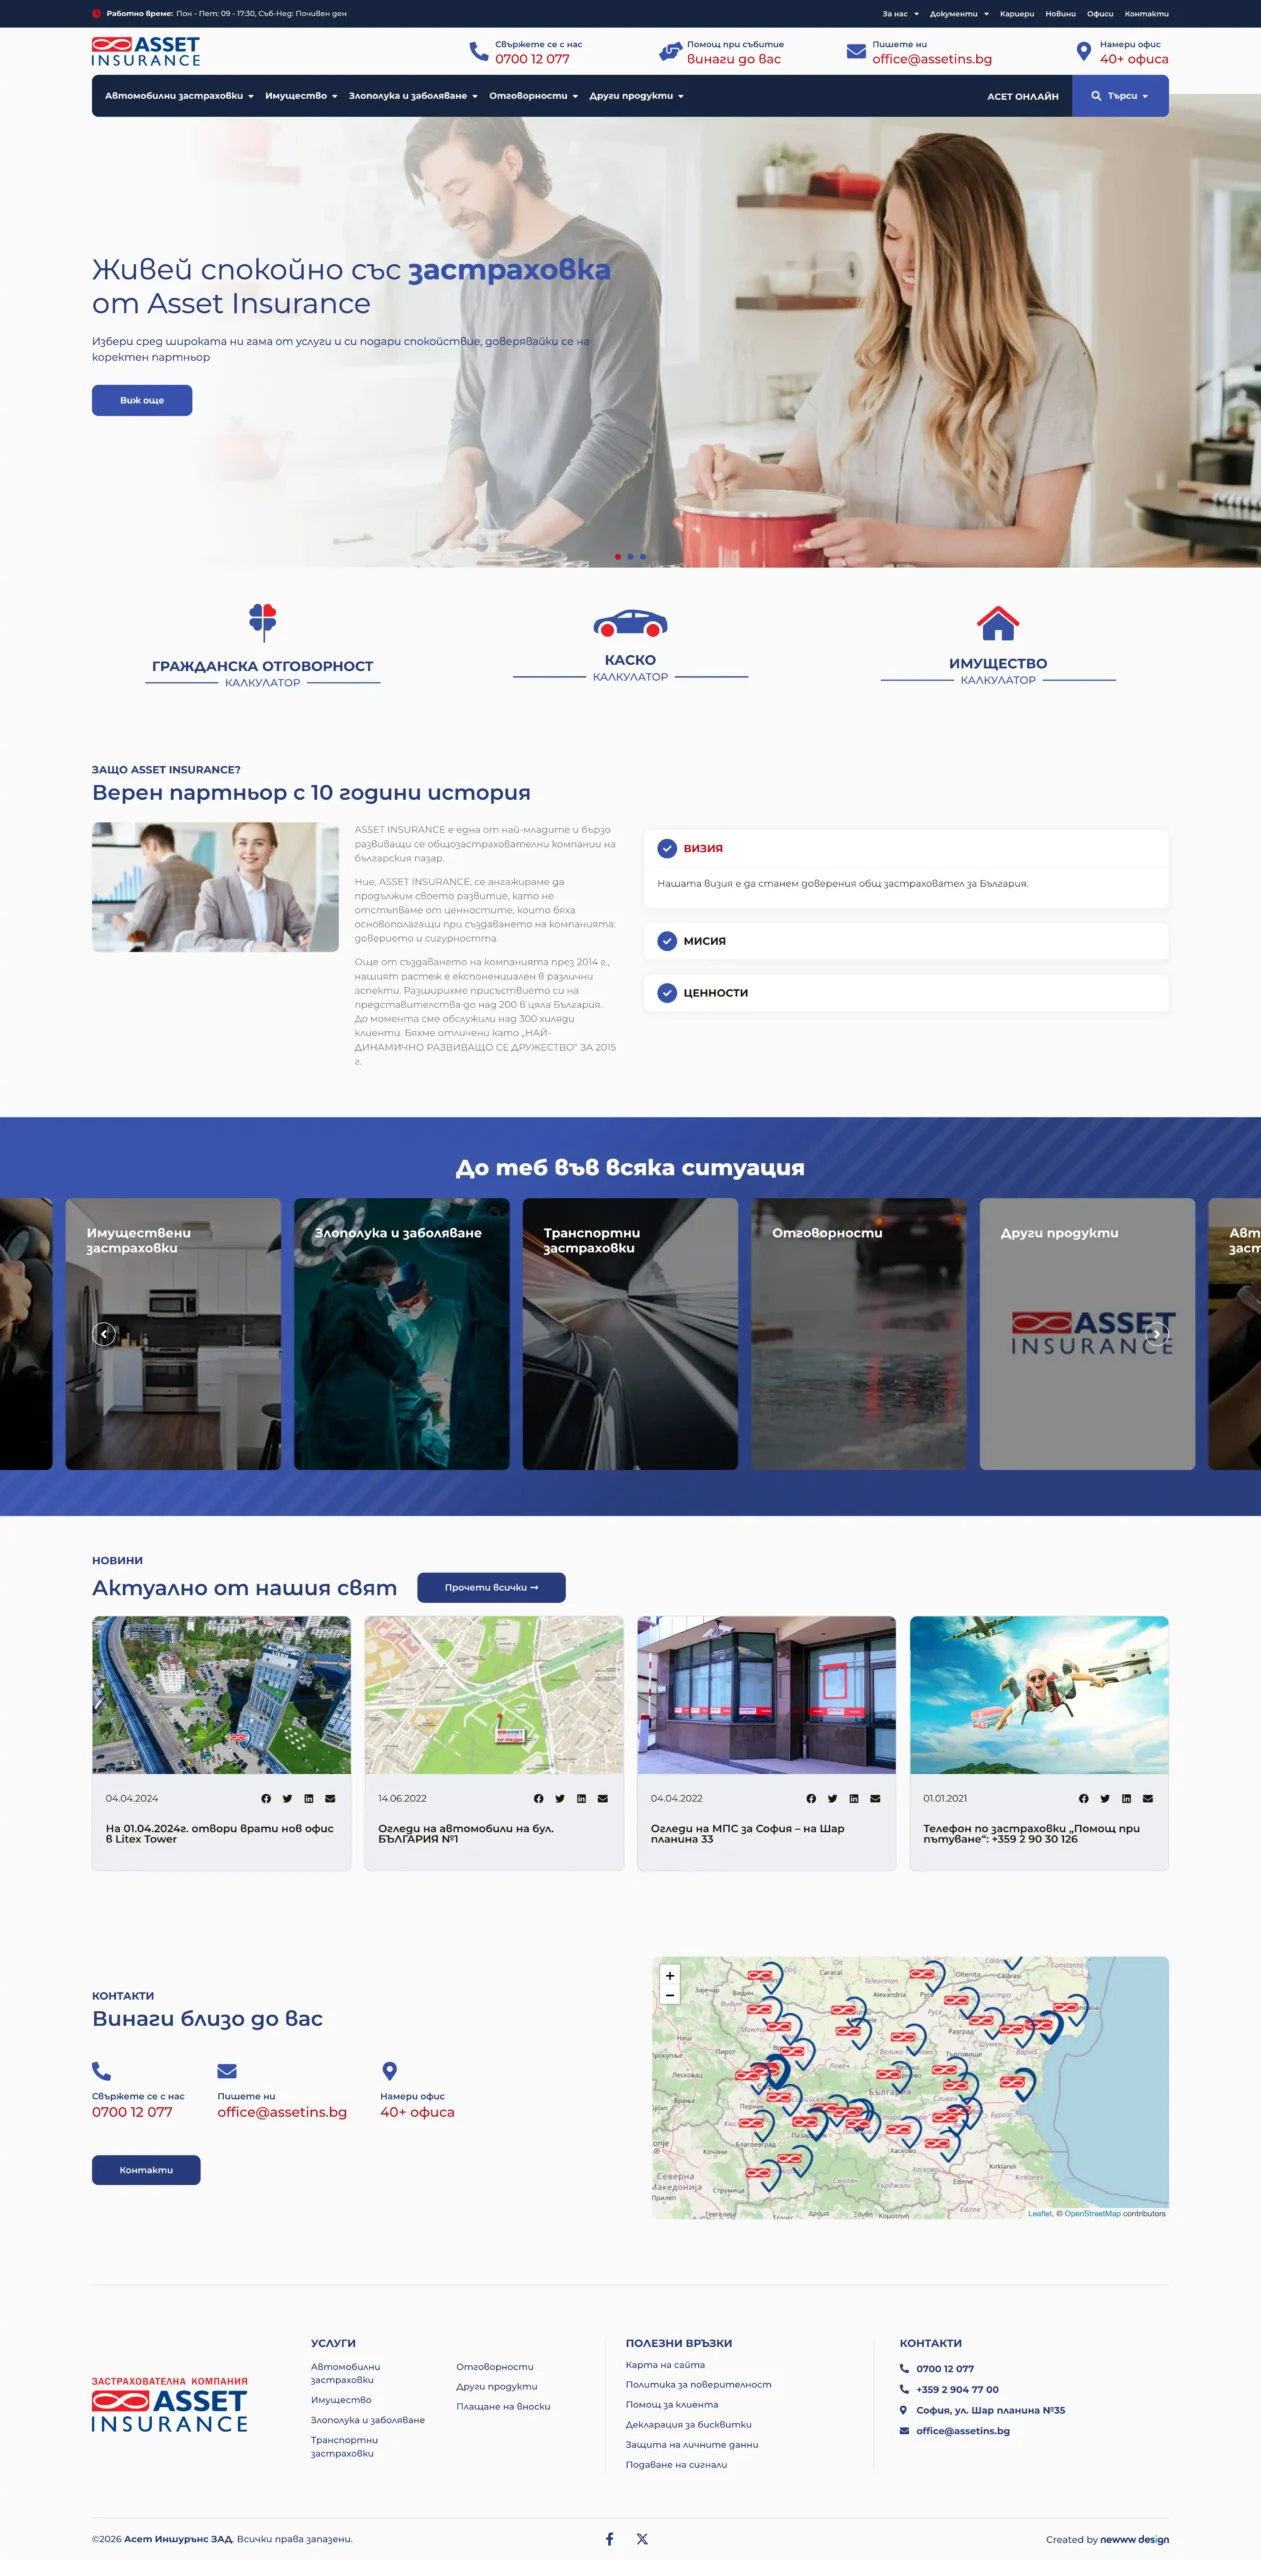Go to Офиси in the top bar
1261x2560 pixels.
click(1100, 14)
